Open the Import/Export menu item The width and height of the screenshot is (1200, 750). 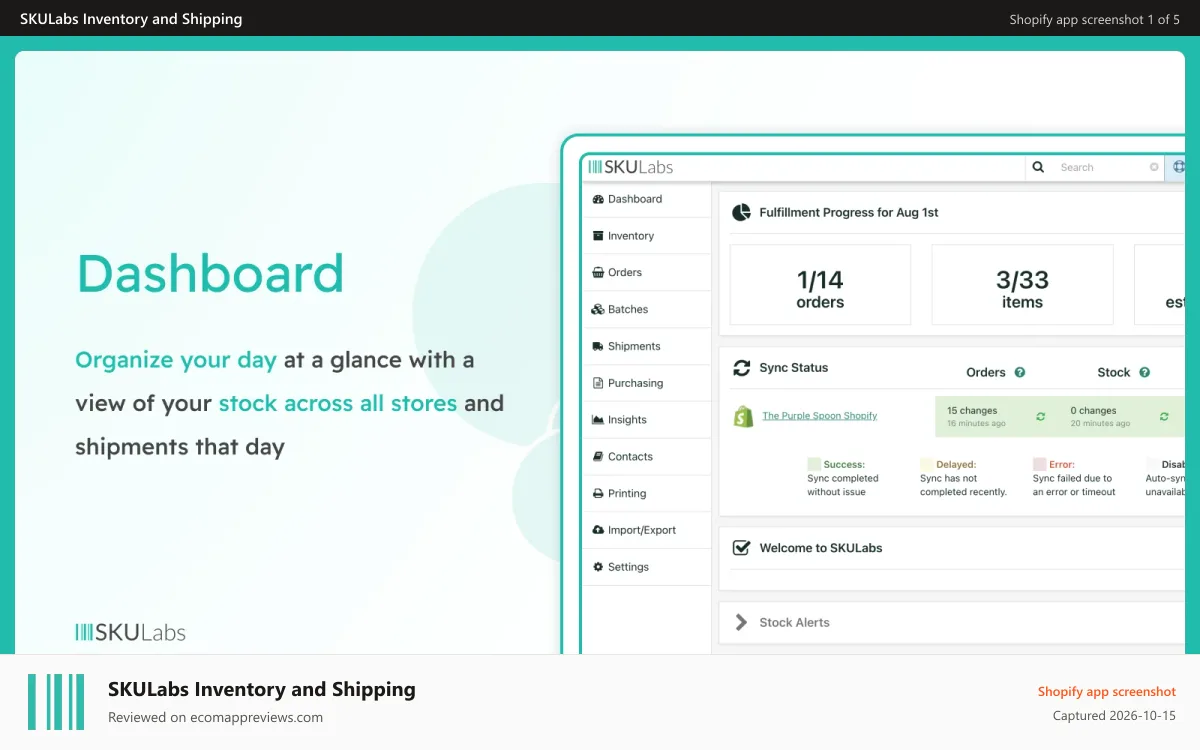click(647, 530)
